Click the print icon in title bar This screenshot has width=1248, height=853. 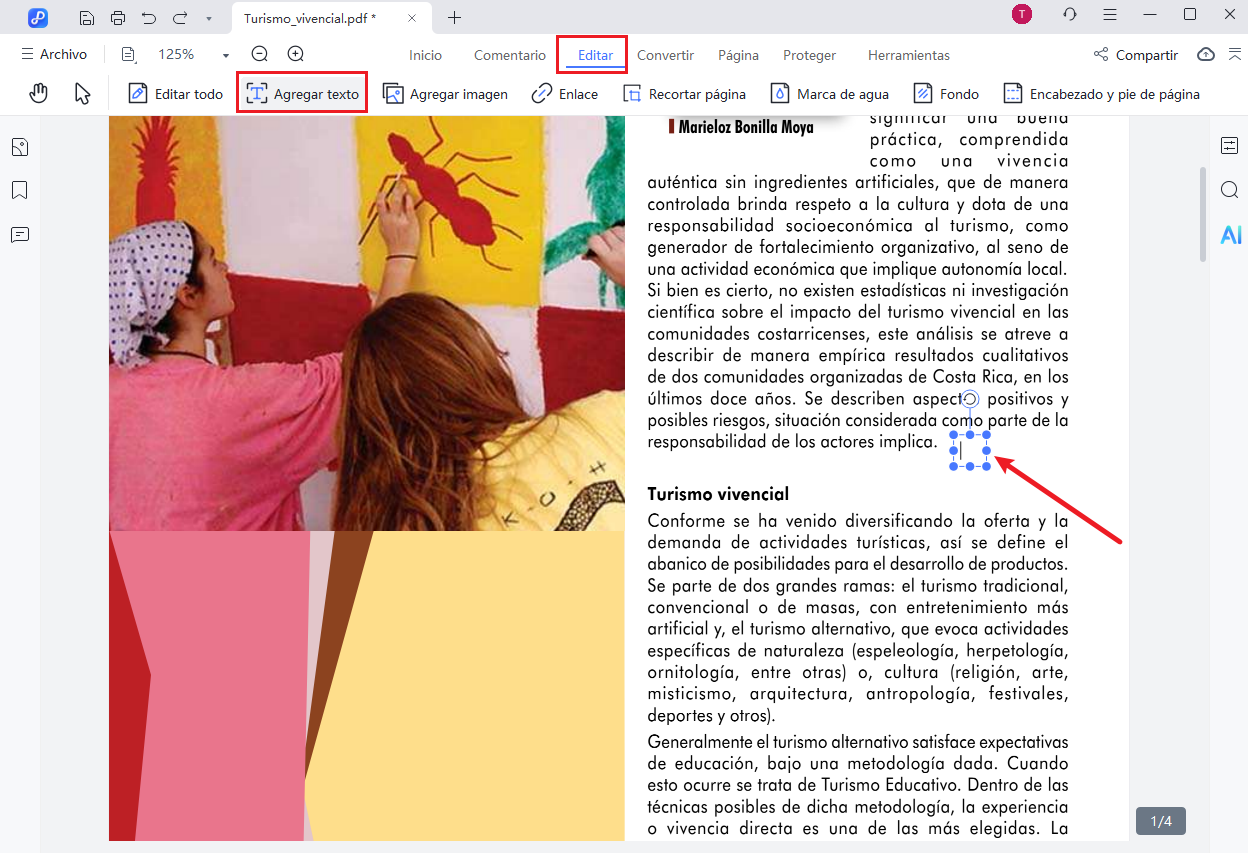pyautogui.click(x=118, y=17)
